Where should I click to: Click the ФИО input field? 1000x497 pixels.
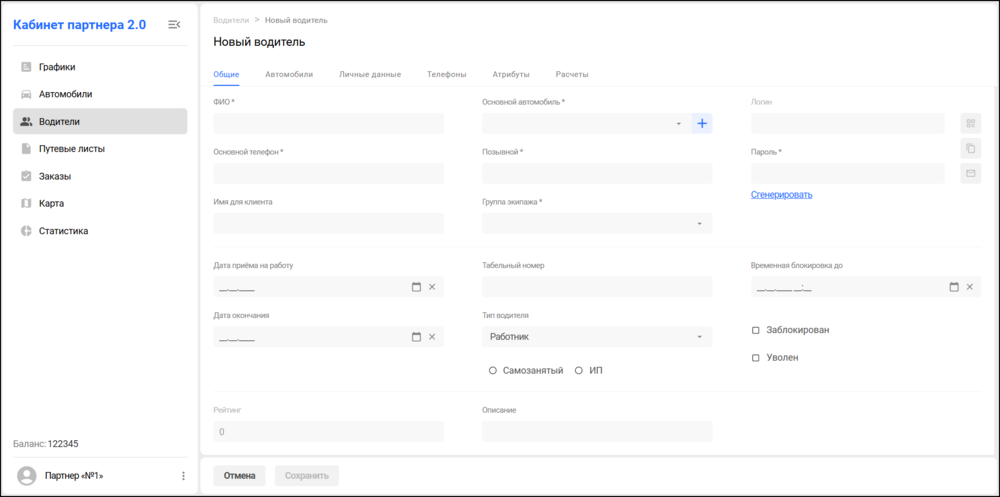pos(328,123)
